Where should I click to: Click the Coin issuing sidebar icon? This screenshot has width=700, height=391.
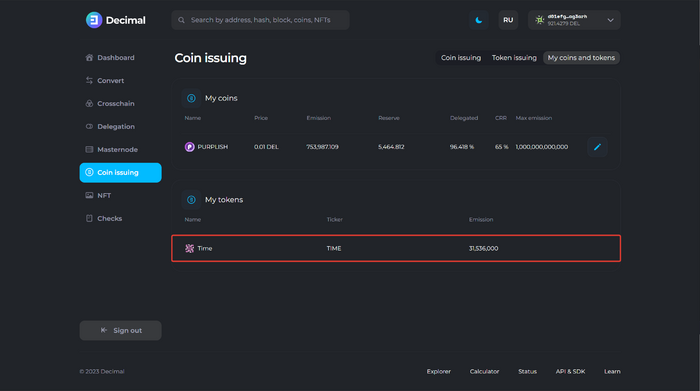click(89, 172)
